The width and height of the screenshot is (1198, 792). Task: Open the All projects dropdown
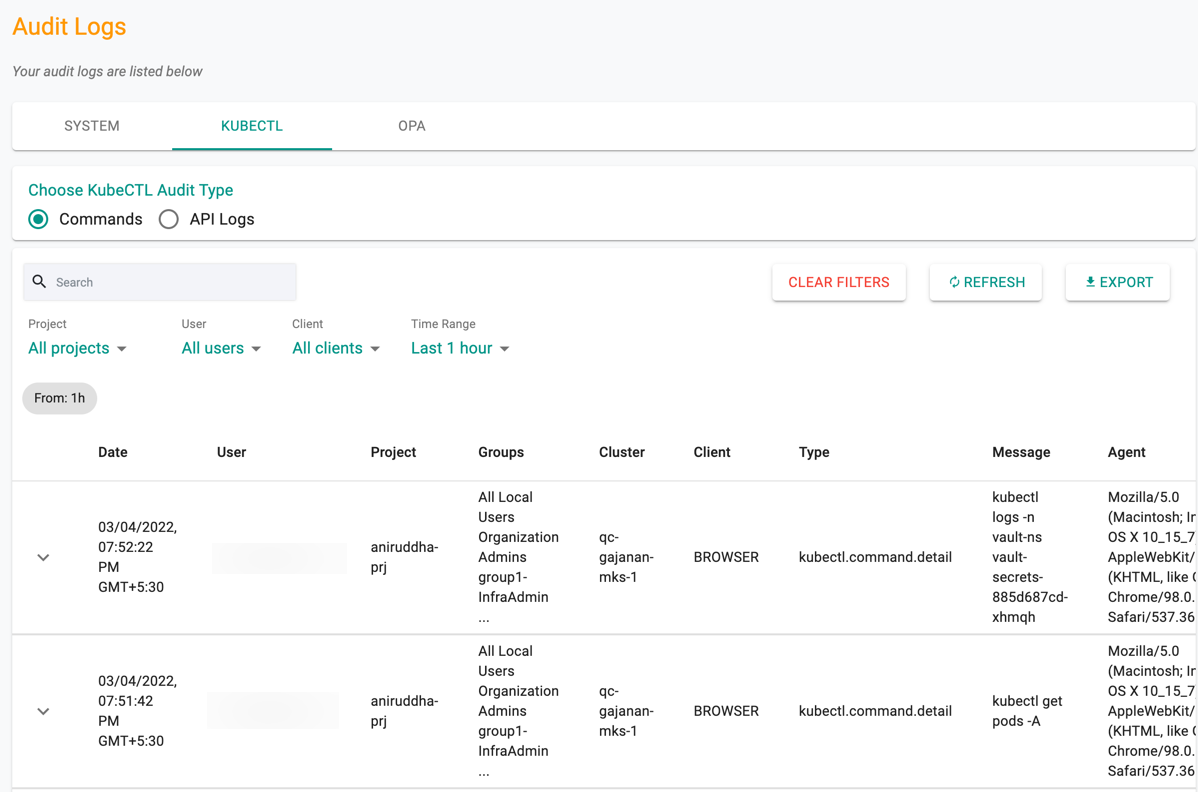point(77,348)
